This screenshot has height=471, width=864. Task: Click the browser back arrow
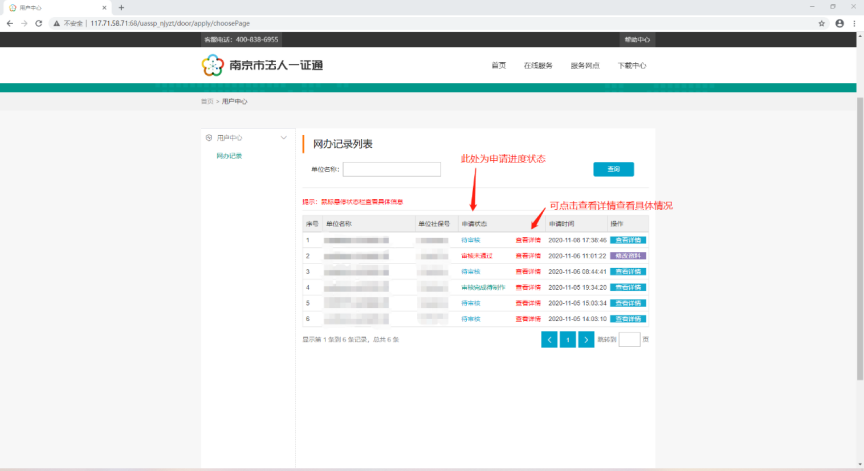point(9,23)
